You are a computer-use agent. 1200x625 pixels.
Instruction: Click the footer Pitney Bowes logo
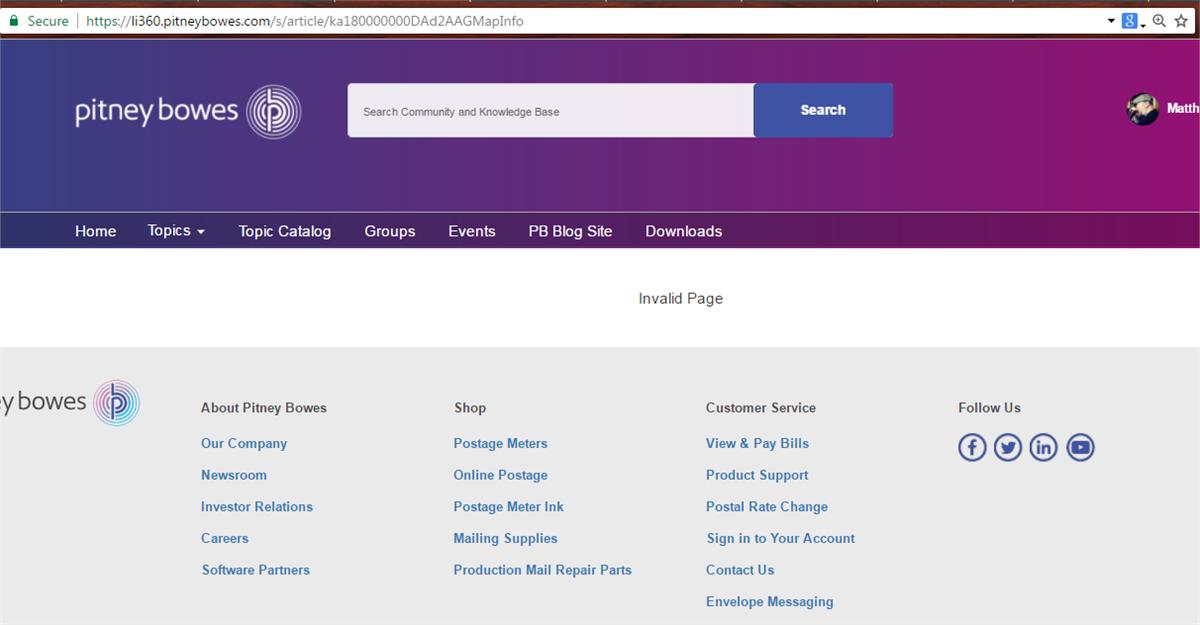(x=70, y=403)
